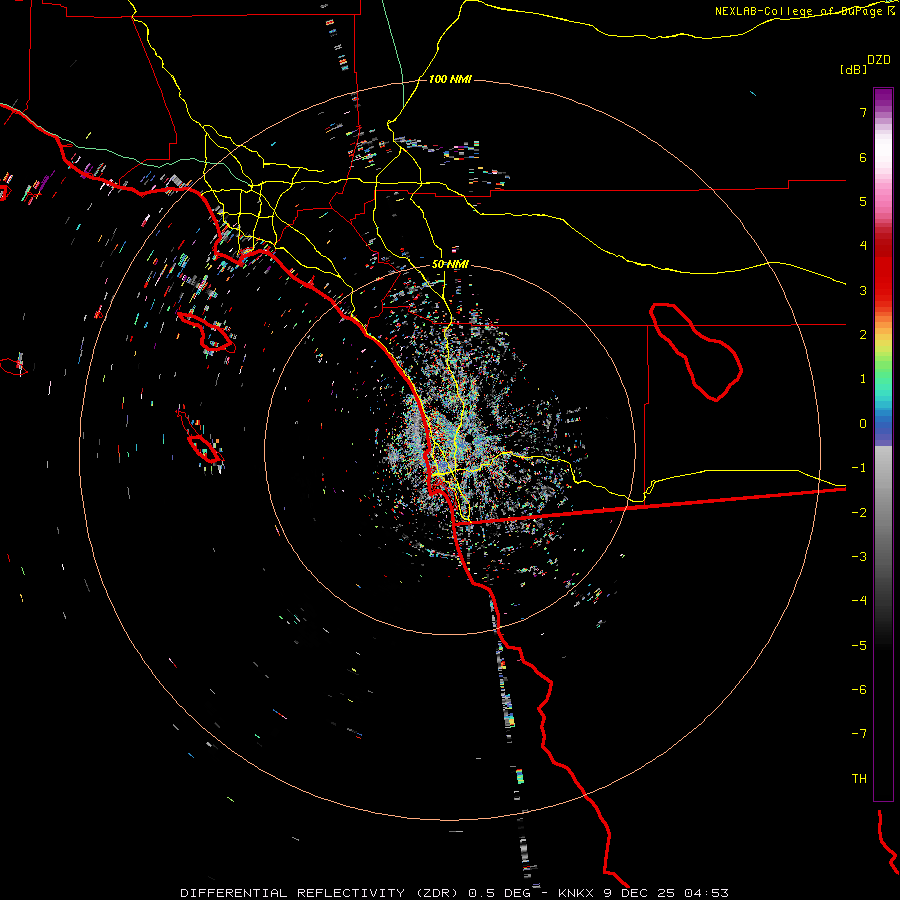This screenshot has height=900, width=900.
Task: Click the 3 value on the color scale
Action: pos(863,290)
